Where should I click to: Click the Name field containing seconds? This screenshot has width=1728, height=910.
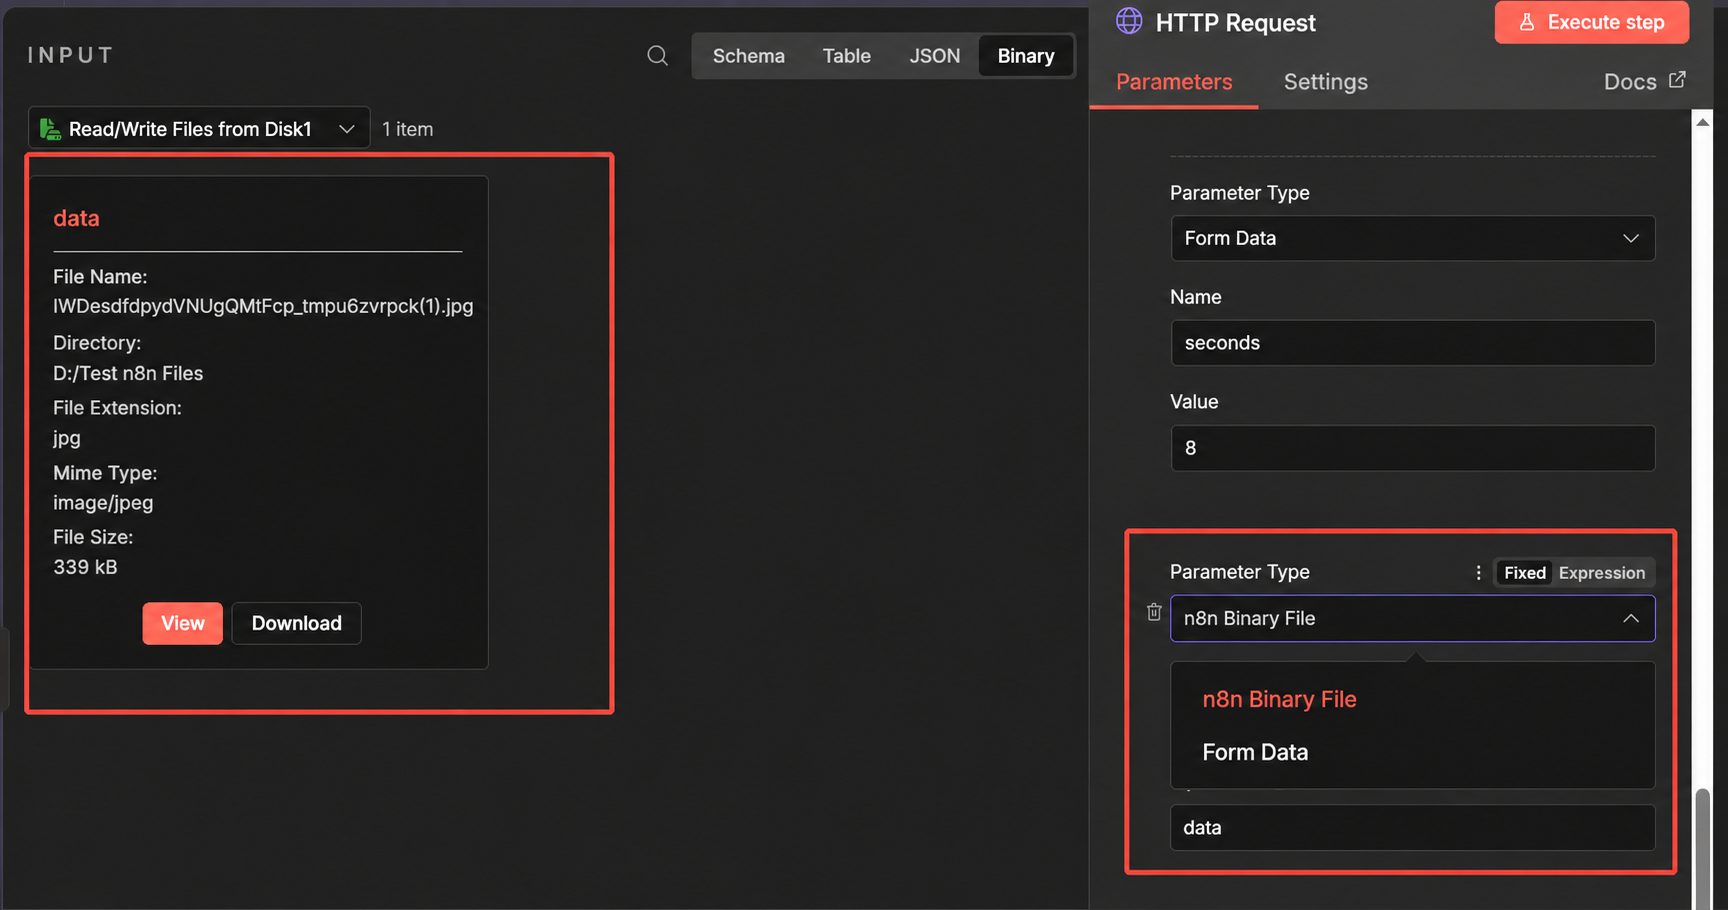(1412, 343)
